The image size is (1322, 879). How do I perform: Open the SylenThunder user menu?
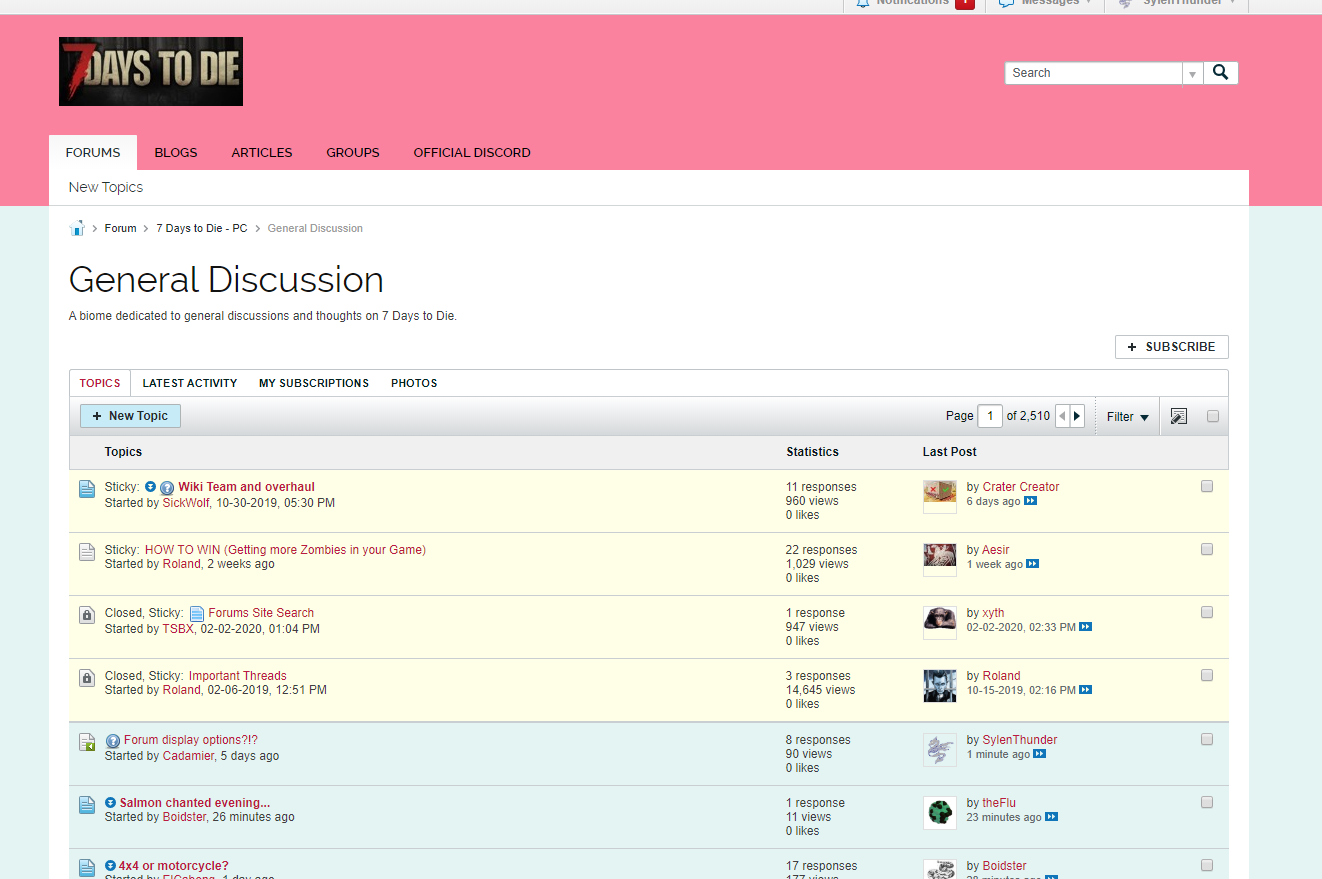[x=1177, y=3]
